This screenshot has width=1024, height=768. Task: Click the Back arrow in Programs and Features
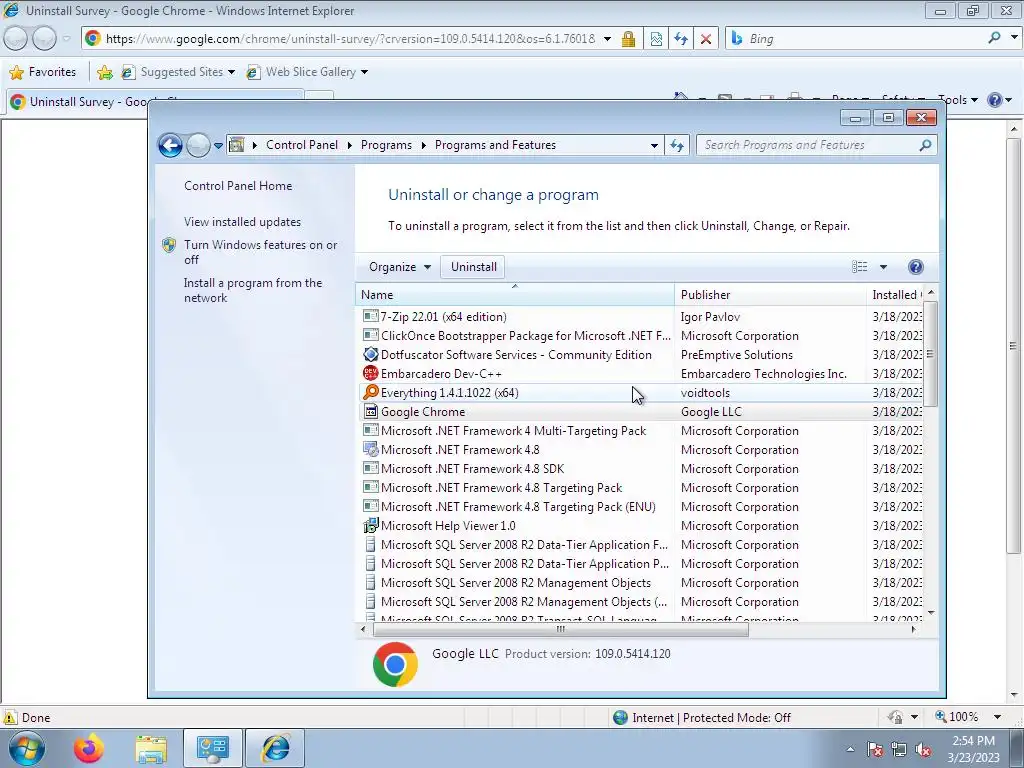[170, 145]
